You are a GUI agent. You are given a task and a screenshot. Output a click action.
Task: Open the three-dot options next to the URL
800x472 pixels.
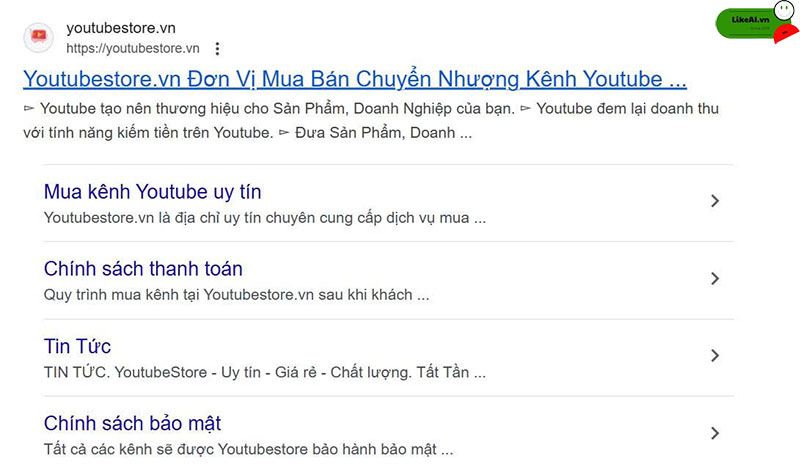point(217,48)
